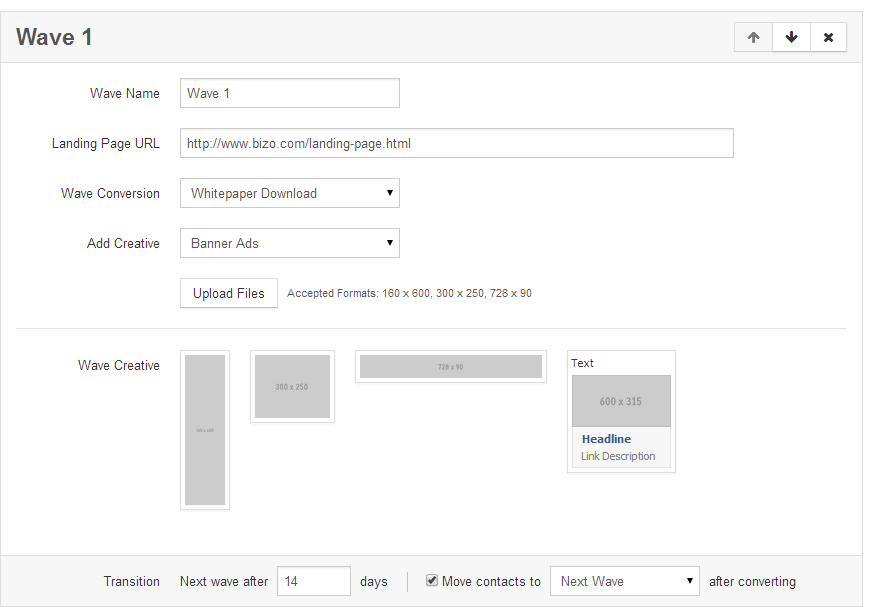Viewport: 874px width, 607px height.
Task: Select the 160 x 600 skyscraper creative
Action: click(205, 430)
